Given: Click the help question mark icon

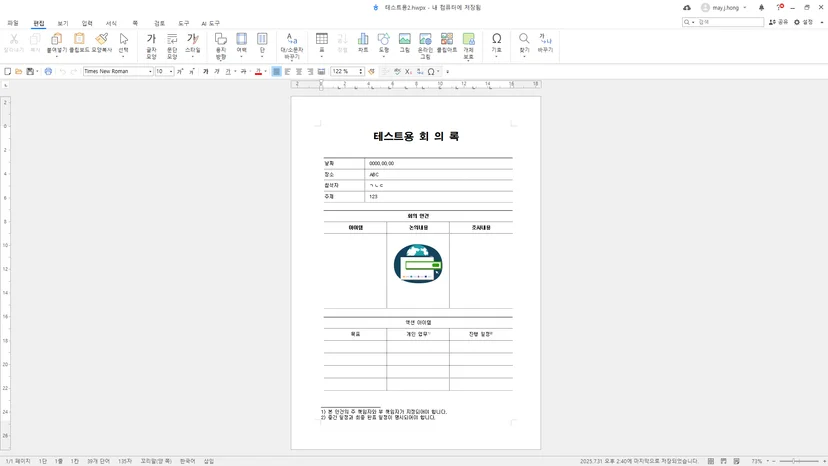Looking at the screenshot, I should [779, 7].
